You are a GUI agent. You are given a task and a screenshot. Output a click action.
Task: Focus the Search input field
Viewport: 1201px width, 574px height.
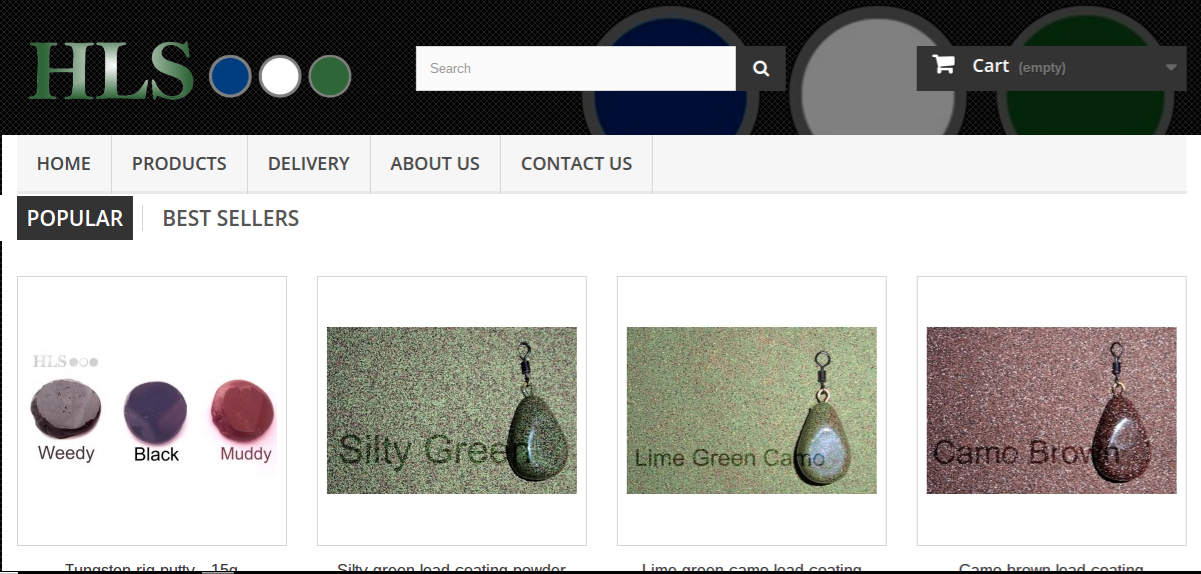coord(576,68)
